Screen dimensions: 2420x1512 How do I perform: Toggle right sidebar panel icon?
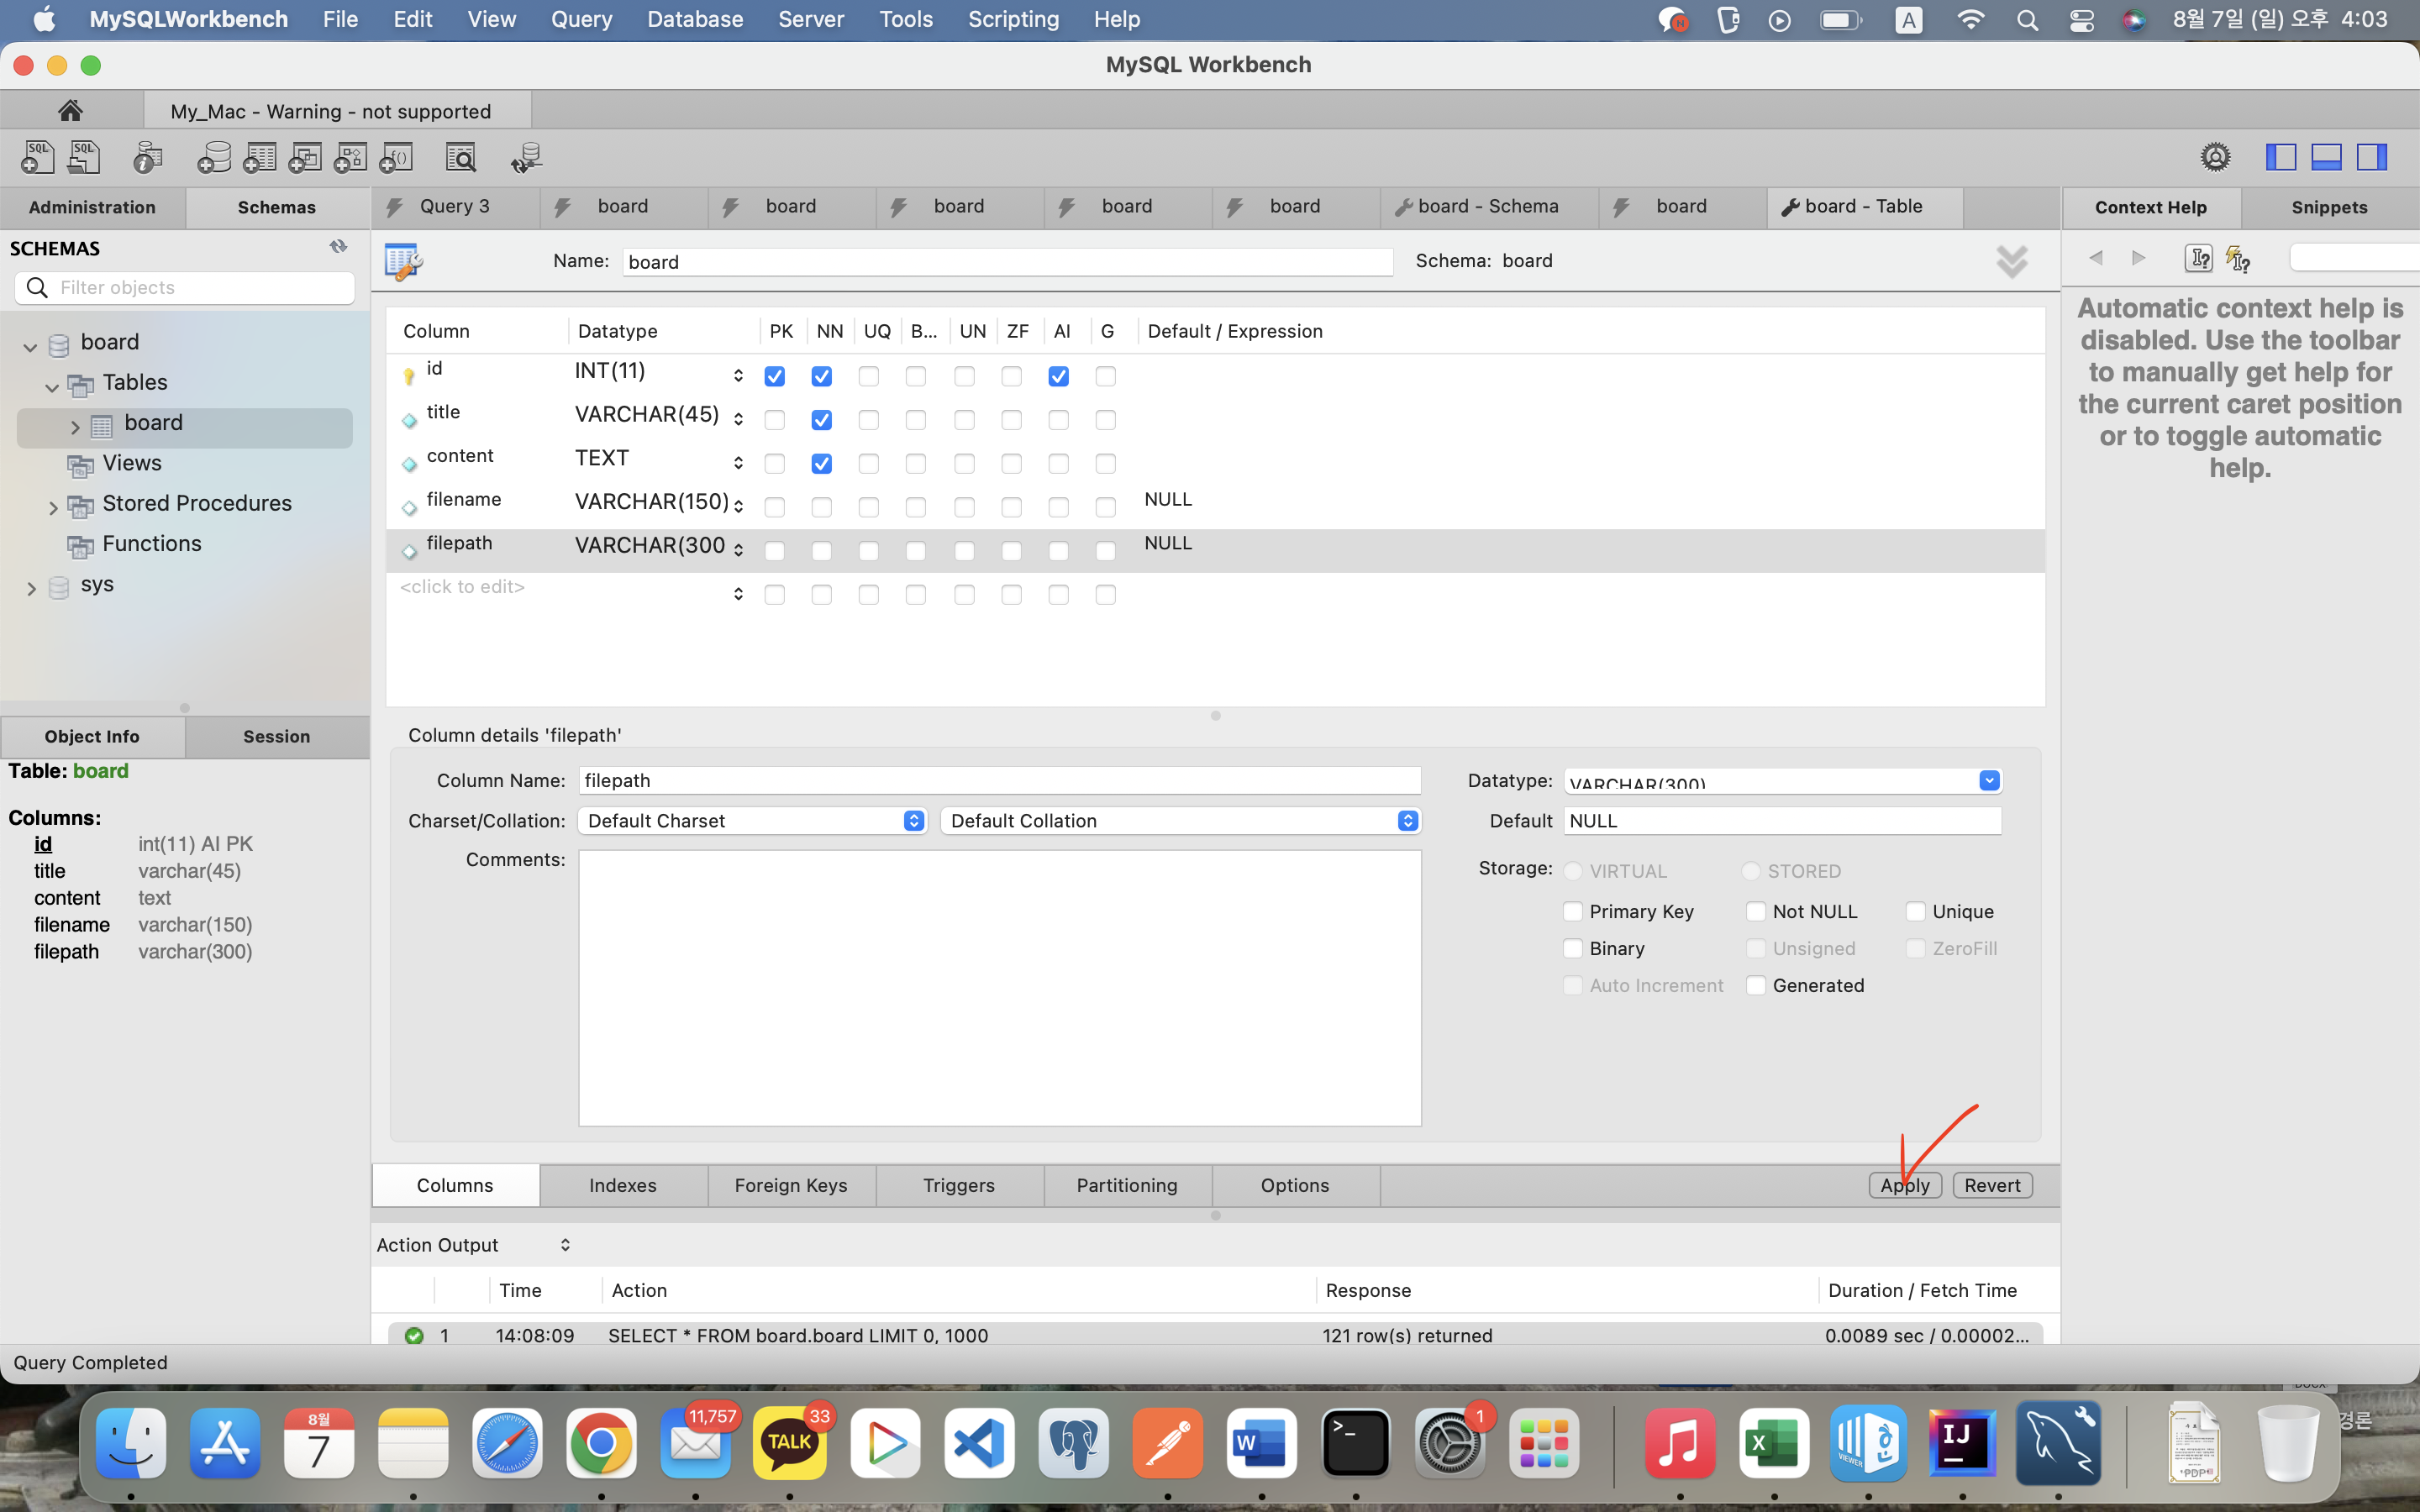pyautogui.click(x=2372, y=157)
